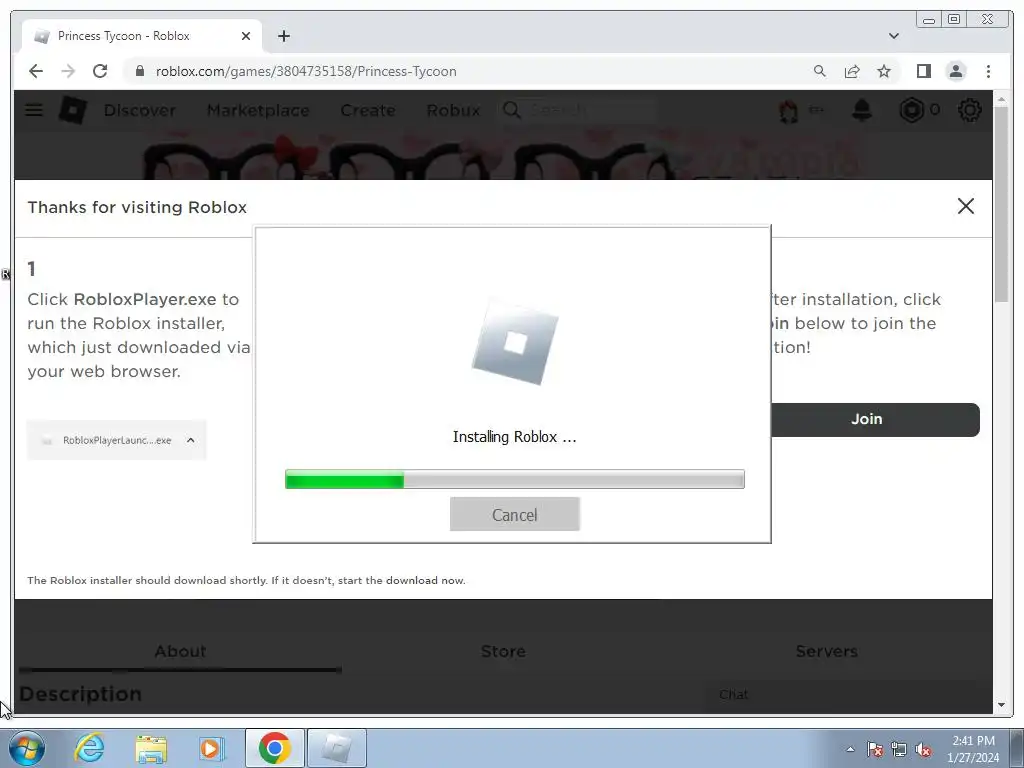The image size is (1024, 768).
Task: Switch to the Store tab
Action: pyautogui.click(x=503, y=651)
